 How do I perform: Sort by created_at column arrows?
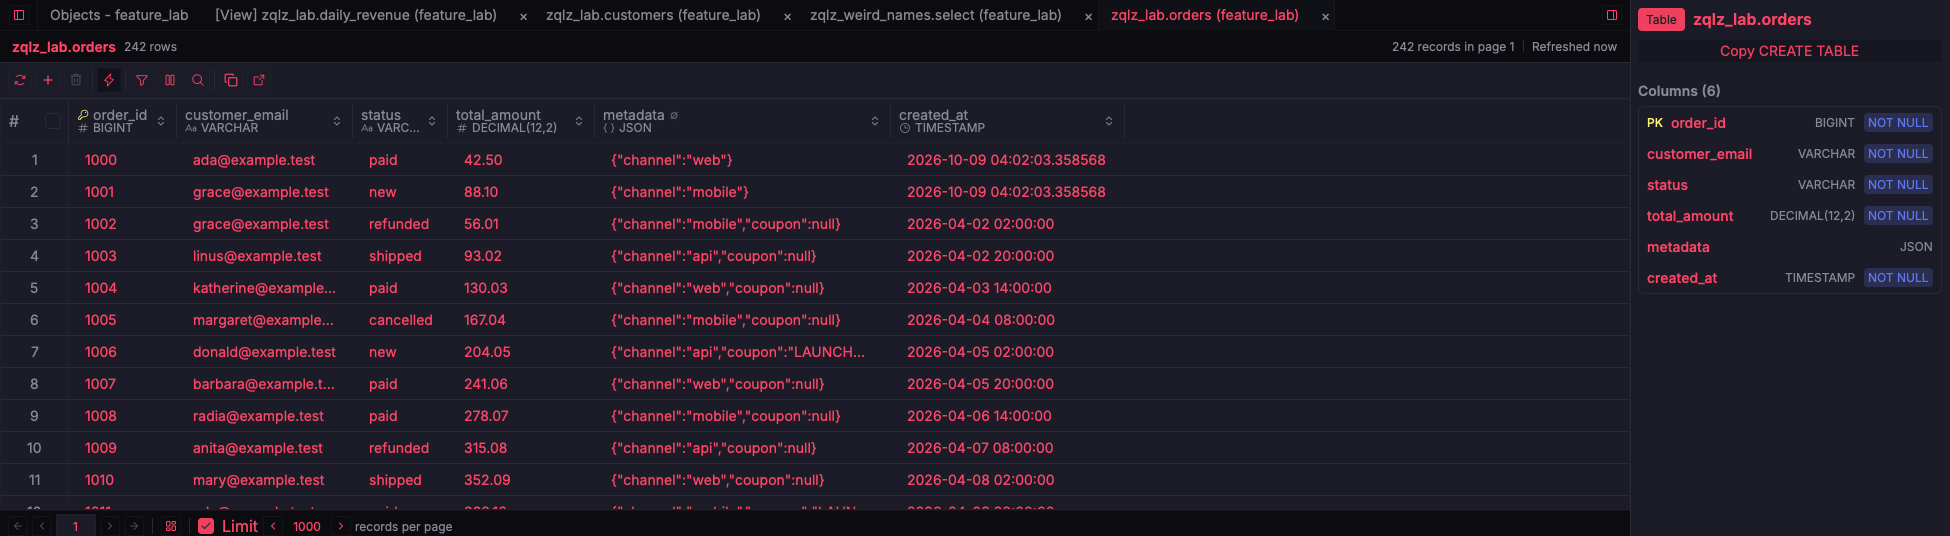[1109, 121]
